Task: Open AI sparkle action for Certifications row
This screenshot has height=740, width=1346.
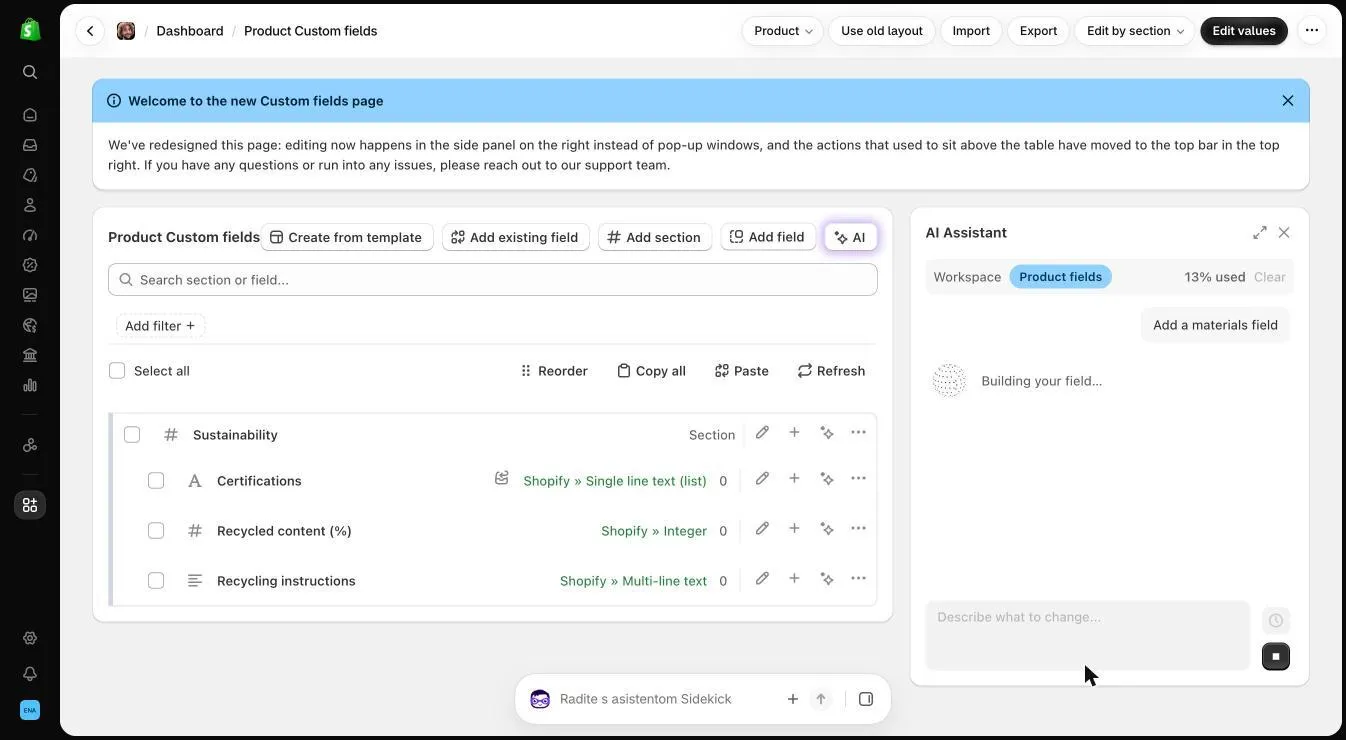Action: [x=827, y=479]
